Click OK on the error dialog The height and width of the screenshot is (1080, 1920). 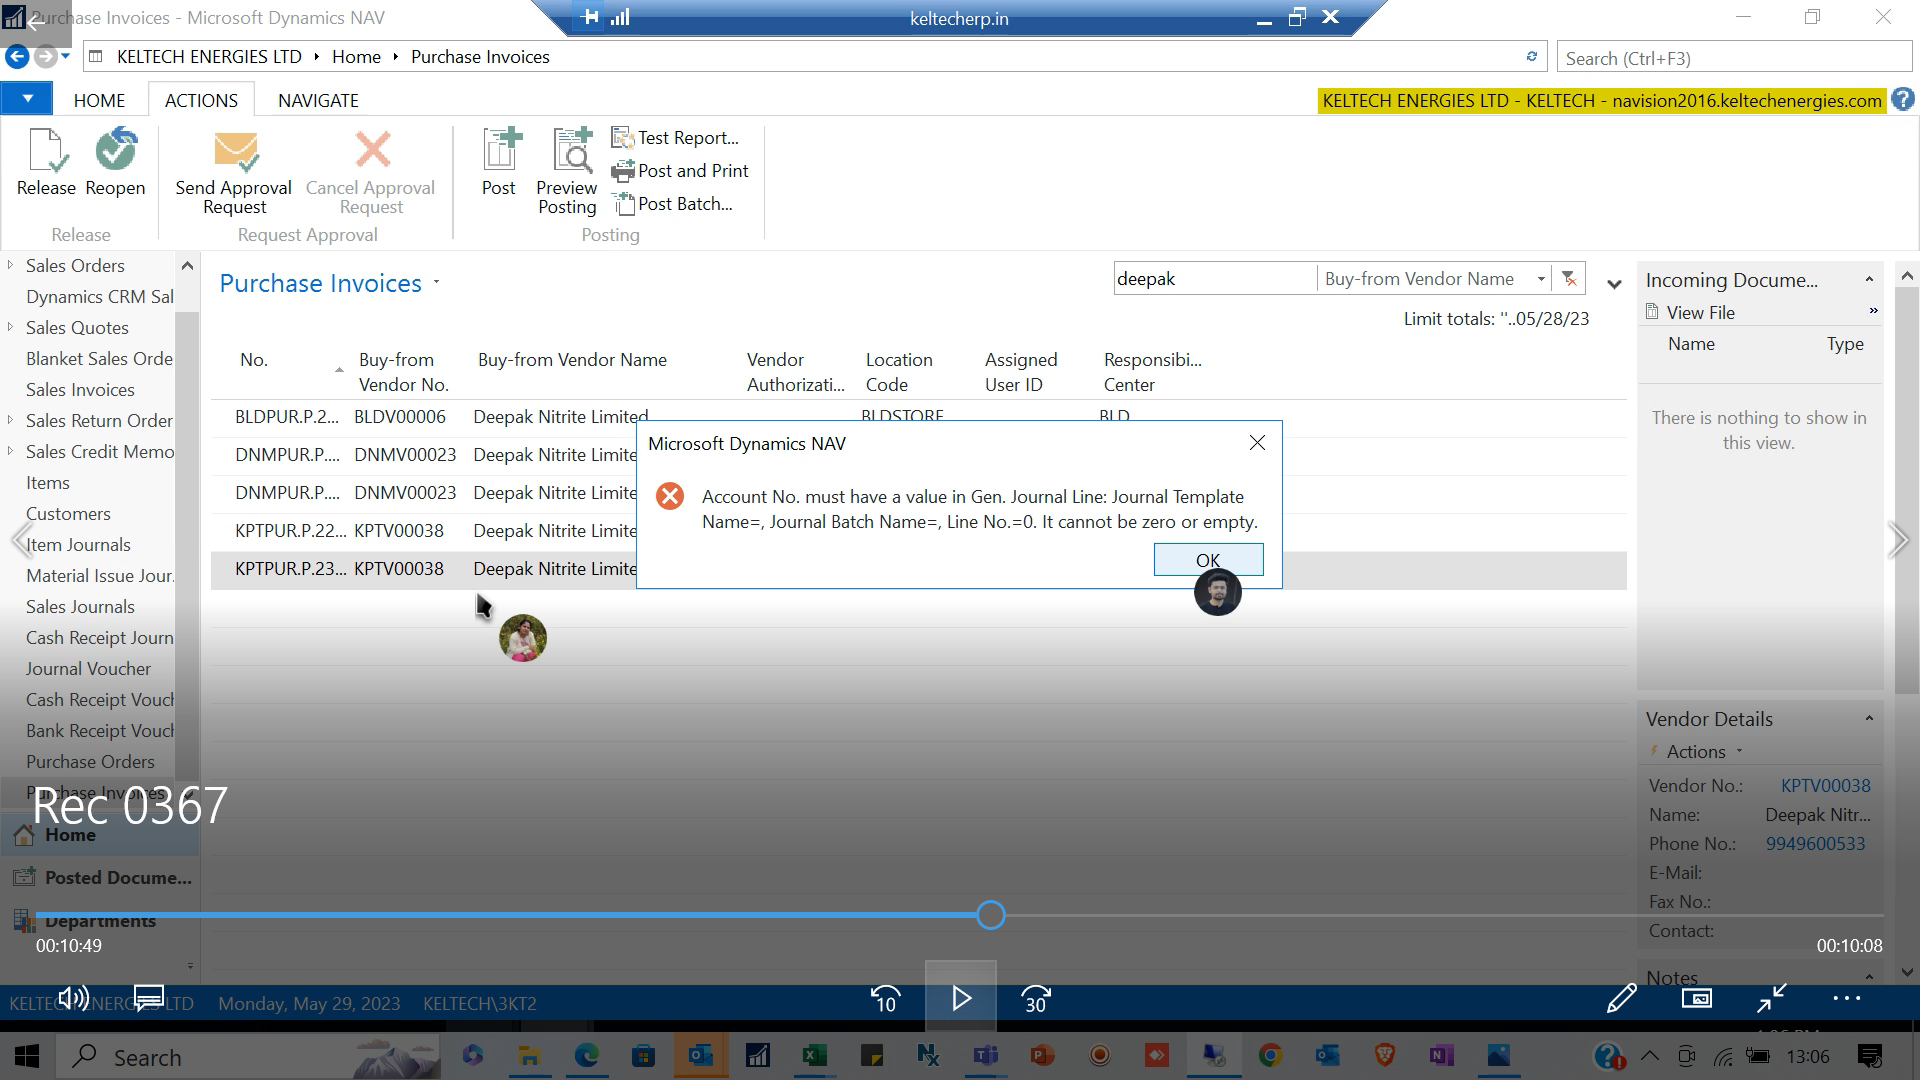(x=1208, y=560)
